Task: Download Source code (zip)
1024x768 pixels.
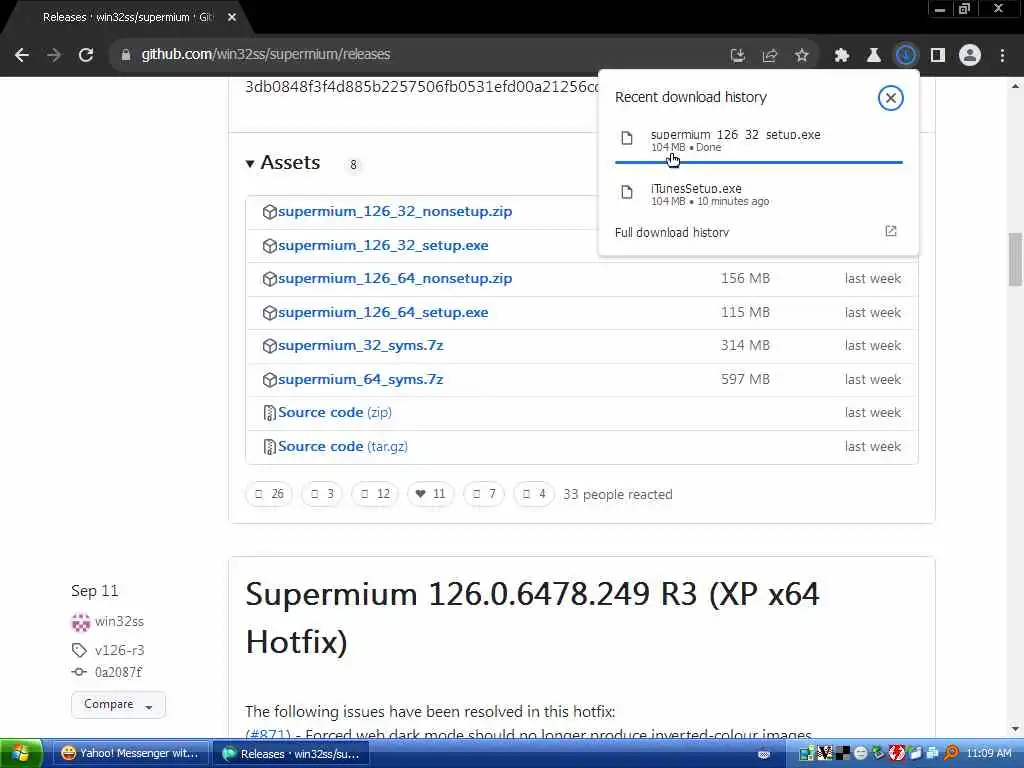Action: click(335, 413)
